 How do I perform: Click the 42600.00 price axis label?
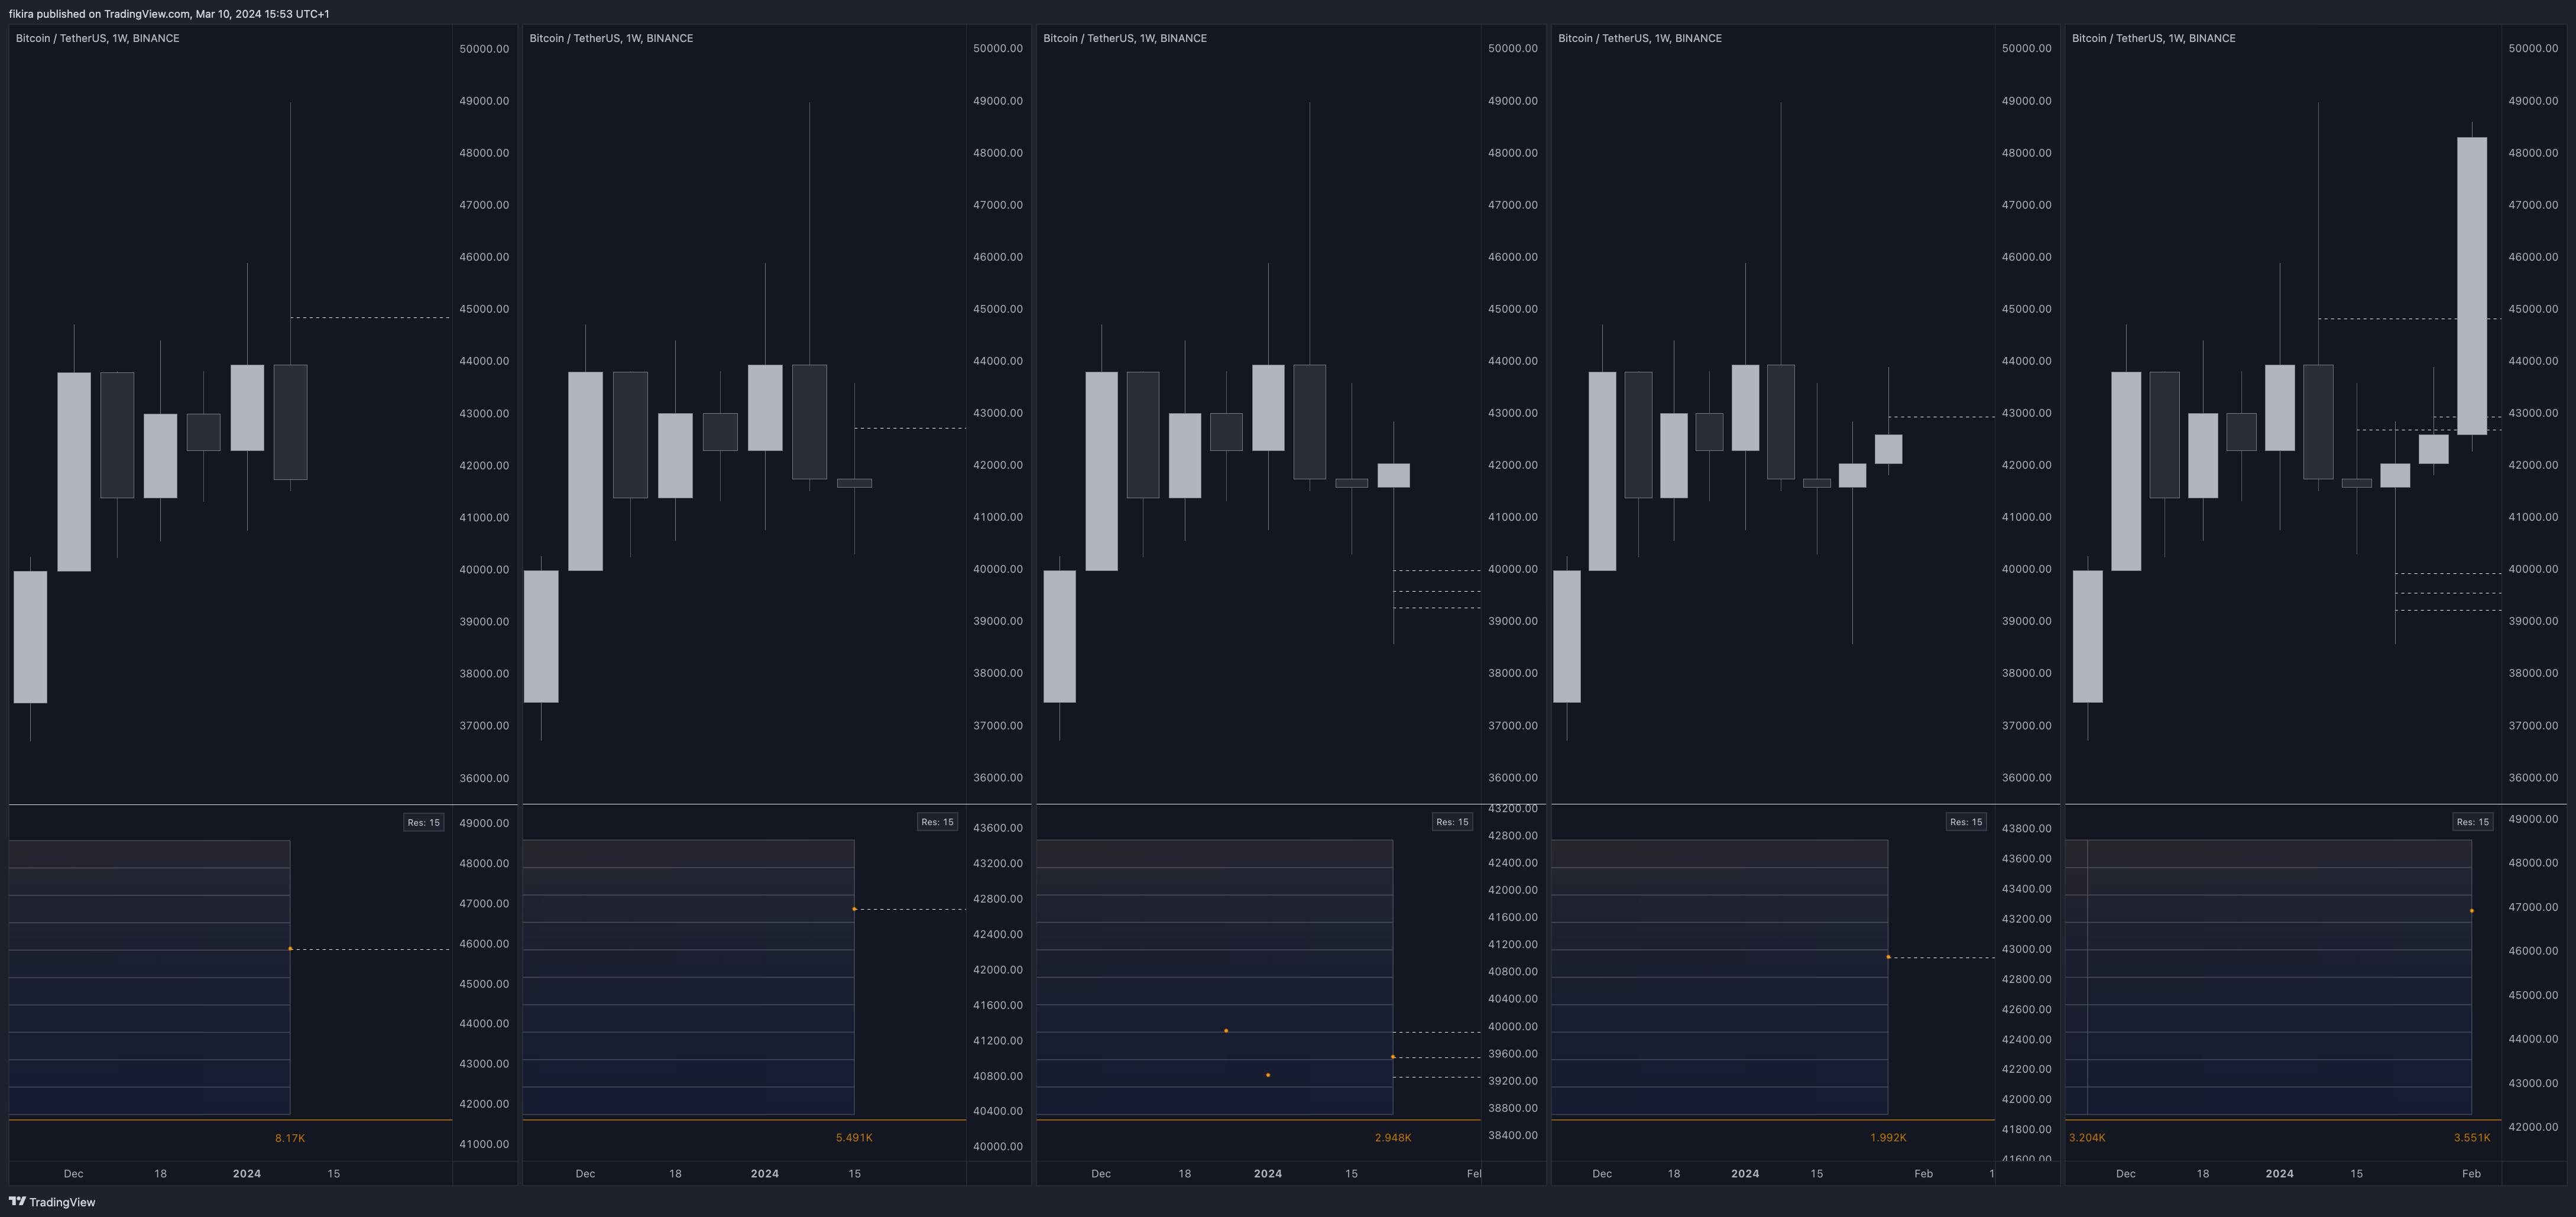coord(2026,1009)
